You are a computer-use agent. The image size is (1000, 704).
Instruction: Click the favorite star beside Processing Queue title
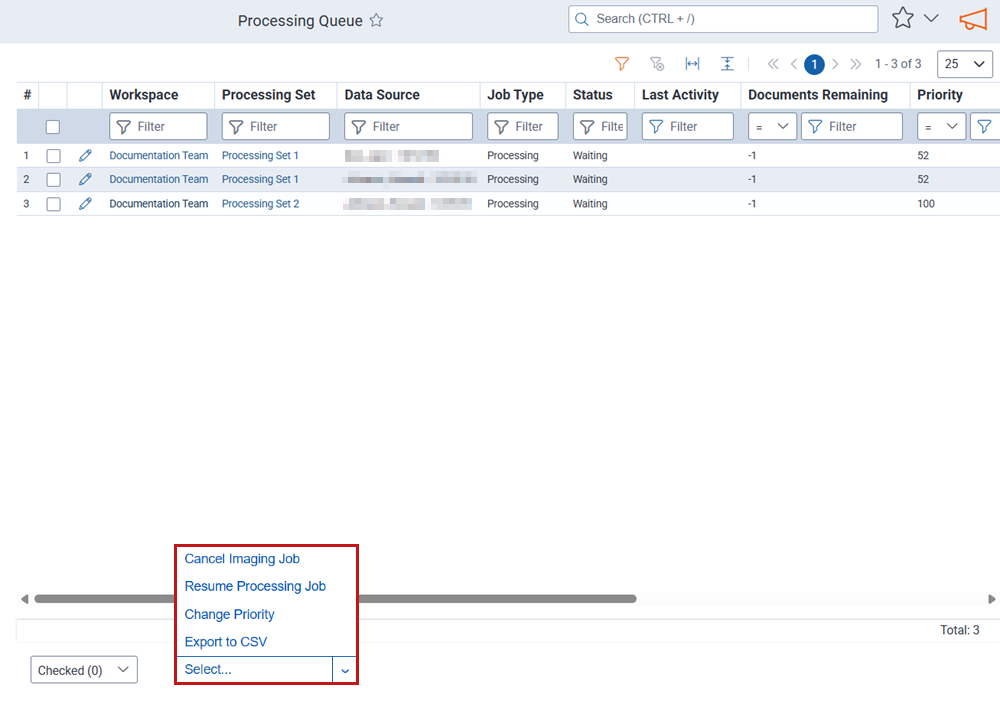376,20
